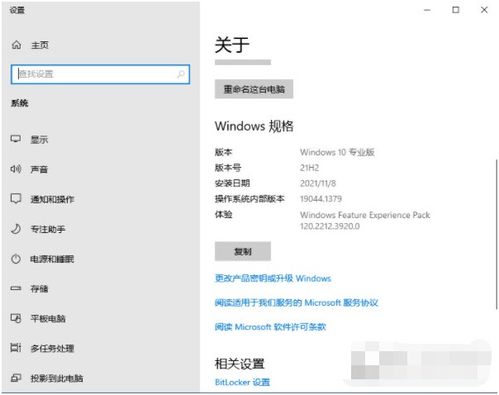Open 多任务处理 settings

pyautogui.click(x=52, y=348)
